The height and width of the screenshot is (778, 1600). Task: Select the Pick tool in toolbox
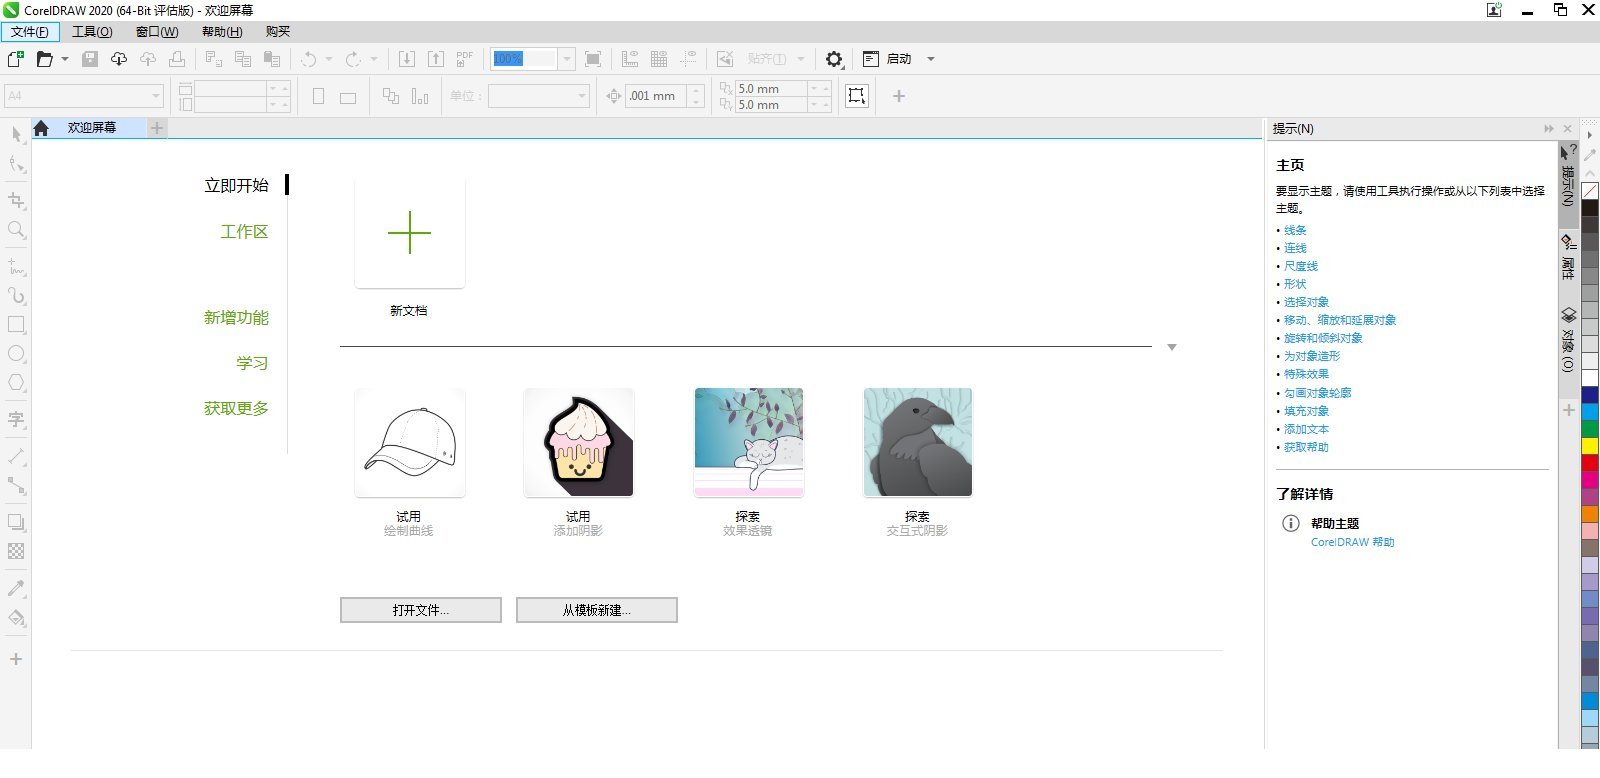16,134
